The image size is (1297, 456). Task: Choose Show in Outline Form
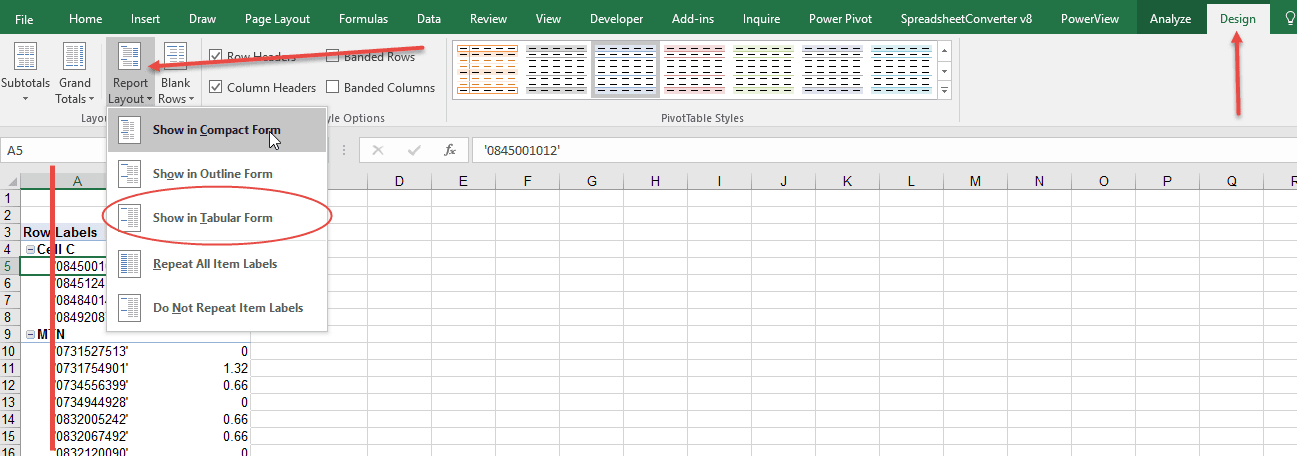point(217,174)
